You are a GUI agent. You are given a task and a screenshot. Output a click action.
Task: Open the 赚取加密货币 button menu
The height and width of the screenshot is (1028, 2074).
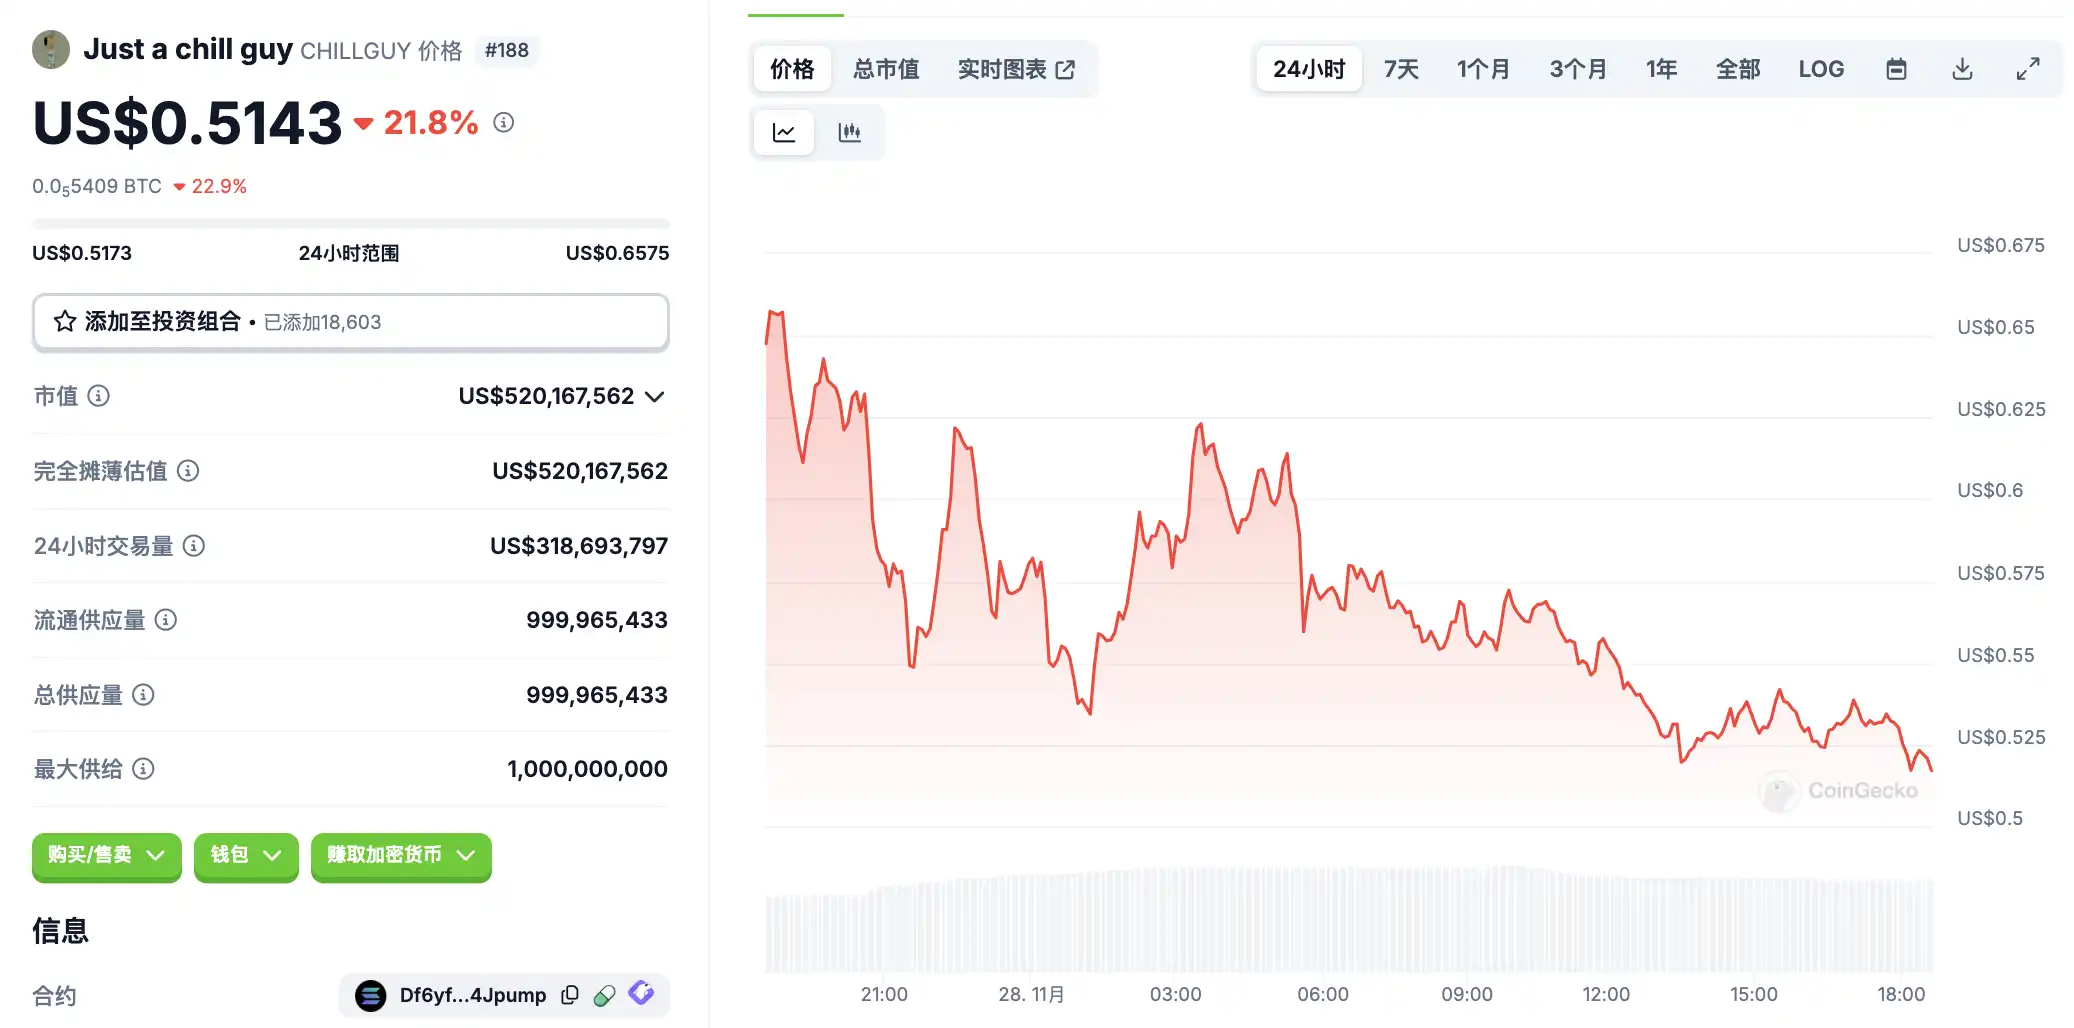coord(400,856)
